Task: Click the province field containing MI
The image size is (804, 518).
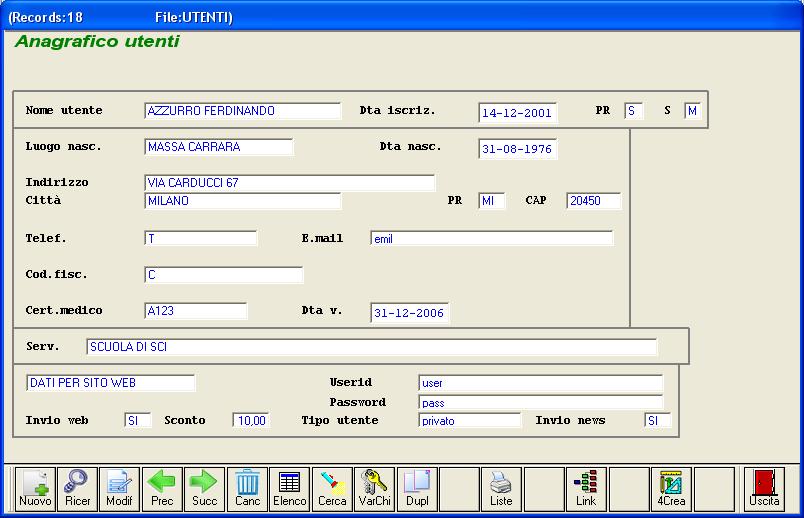Action: pos(491,201)
